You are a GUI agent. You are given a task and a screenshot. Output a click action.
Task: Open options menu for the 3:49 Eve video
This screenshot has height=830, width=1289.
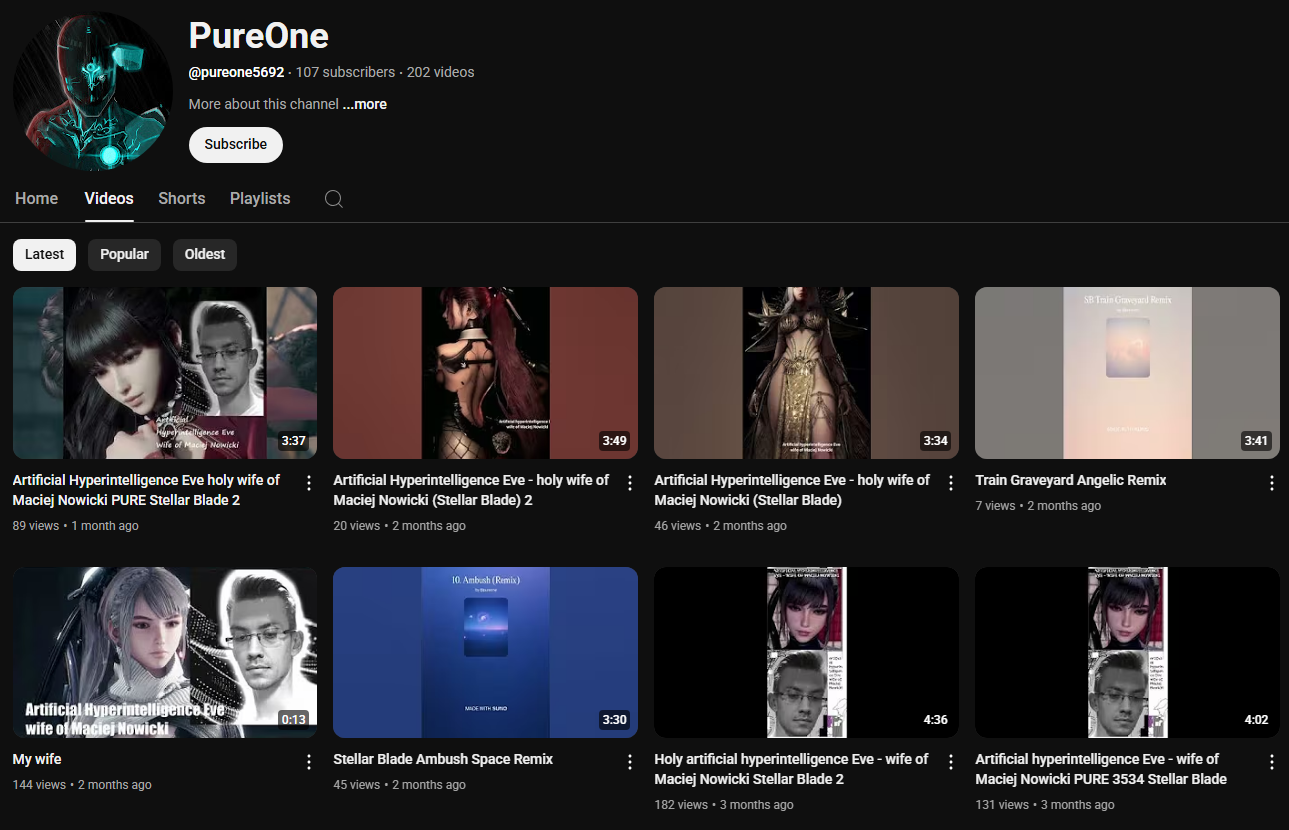(x=630, y=483)
